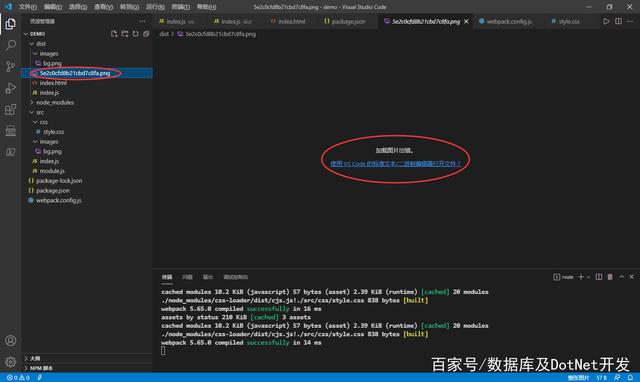This screenshot has height=382, width=640.
Task: Open the Explorer view in the activity bar
Action: coord(11,24)
